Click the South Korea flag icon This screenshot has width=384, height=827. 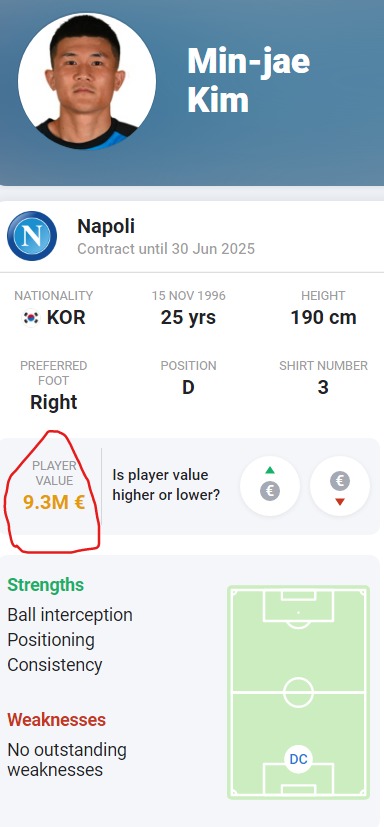tap(31, 318)
